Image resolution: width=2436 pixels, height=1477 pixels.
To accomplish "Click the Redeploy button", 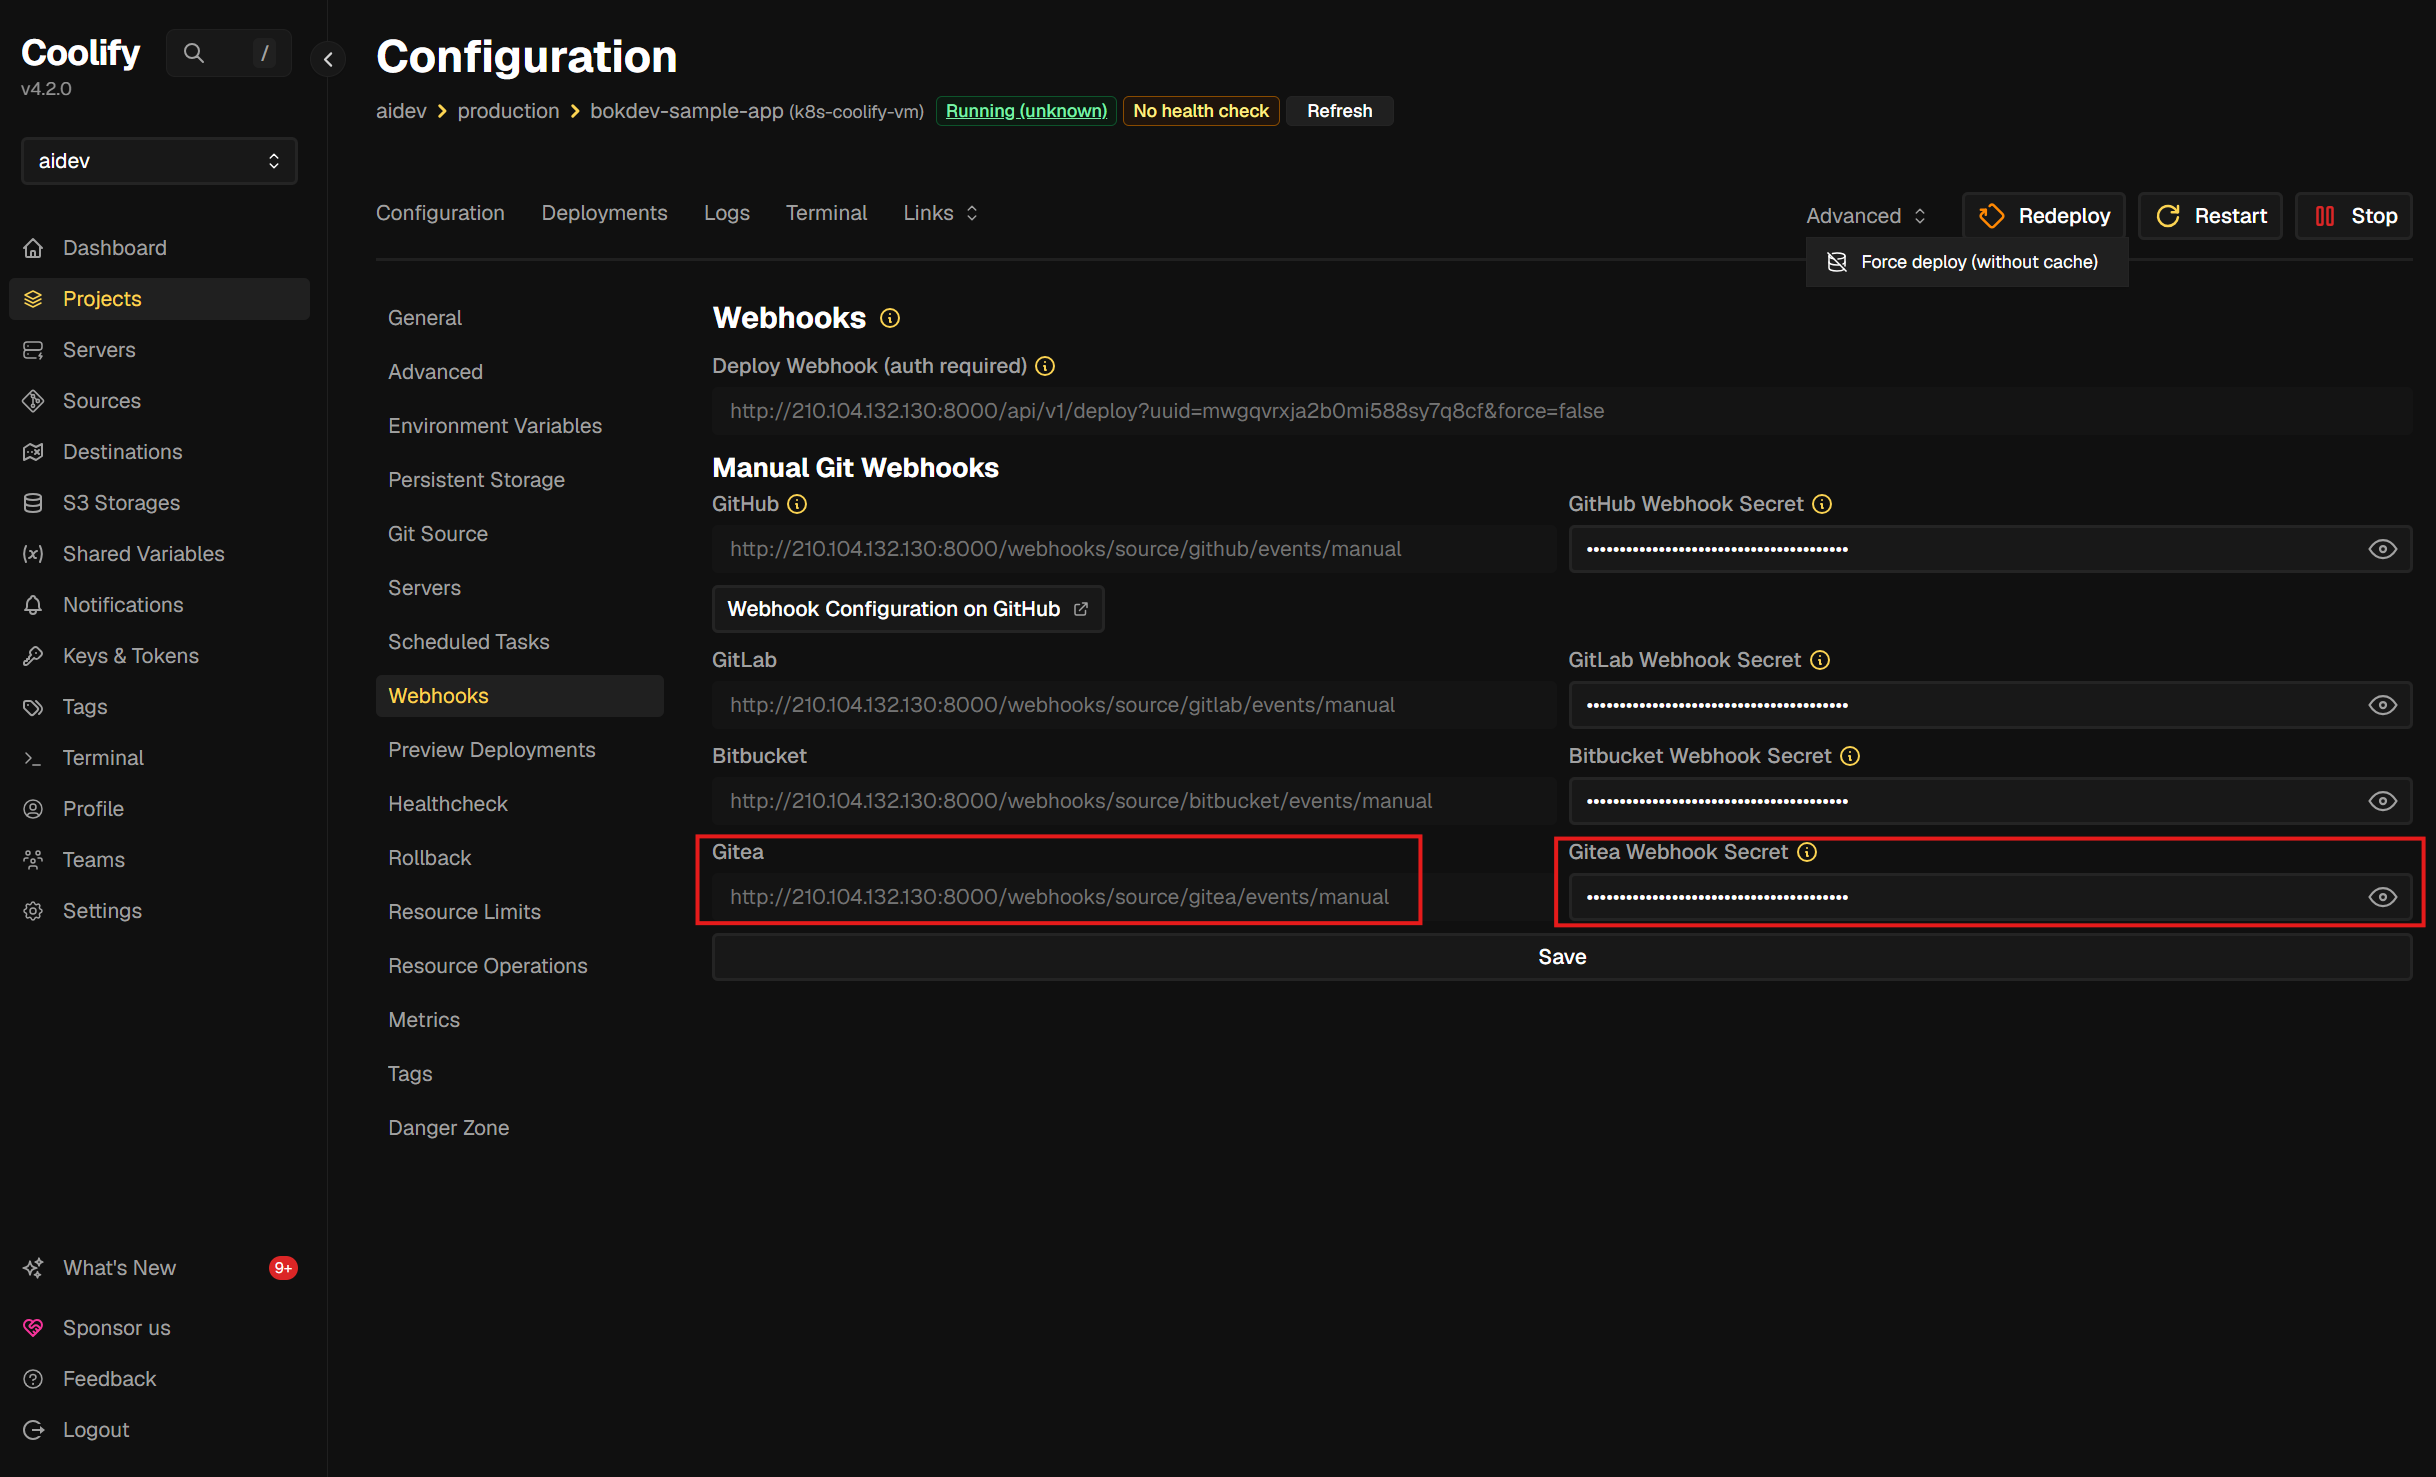I will pos(2043,216).
